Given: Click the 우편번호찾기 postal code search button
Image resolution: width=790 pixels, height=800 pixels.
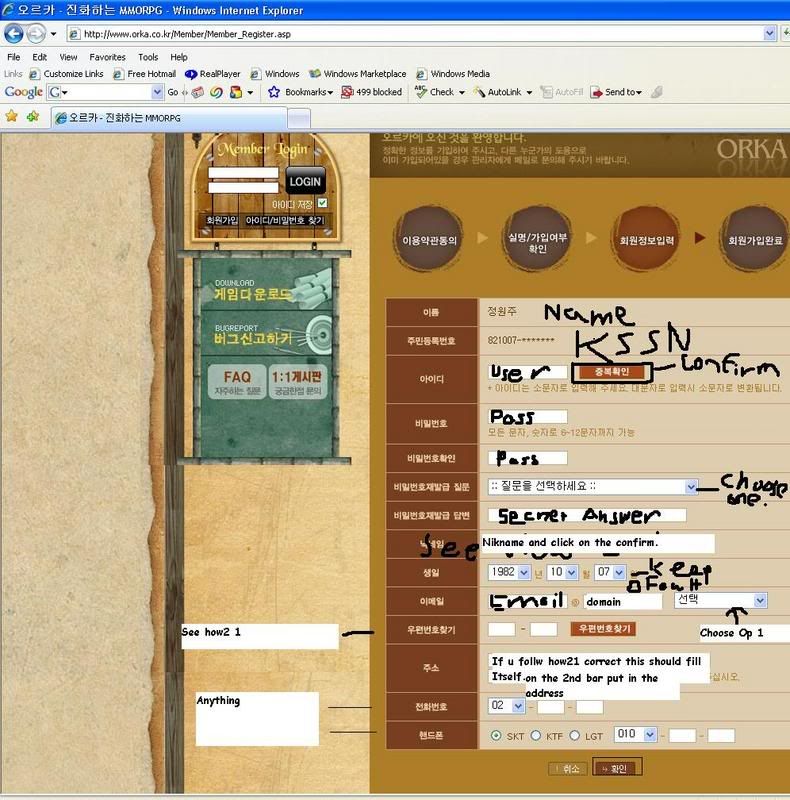Looking at the screenshot, I should click(x=602, y=629).
